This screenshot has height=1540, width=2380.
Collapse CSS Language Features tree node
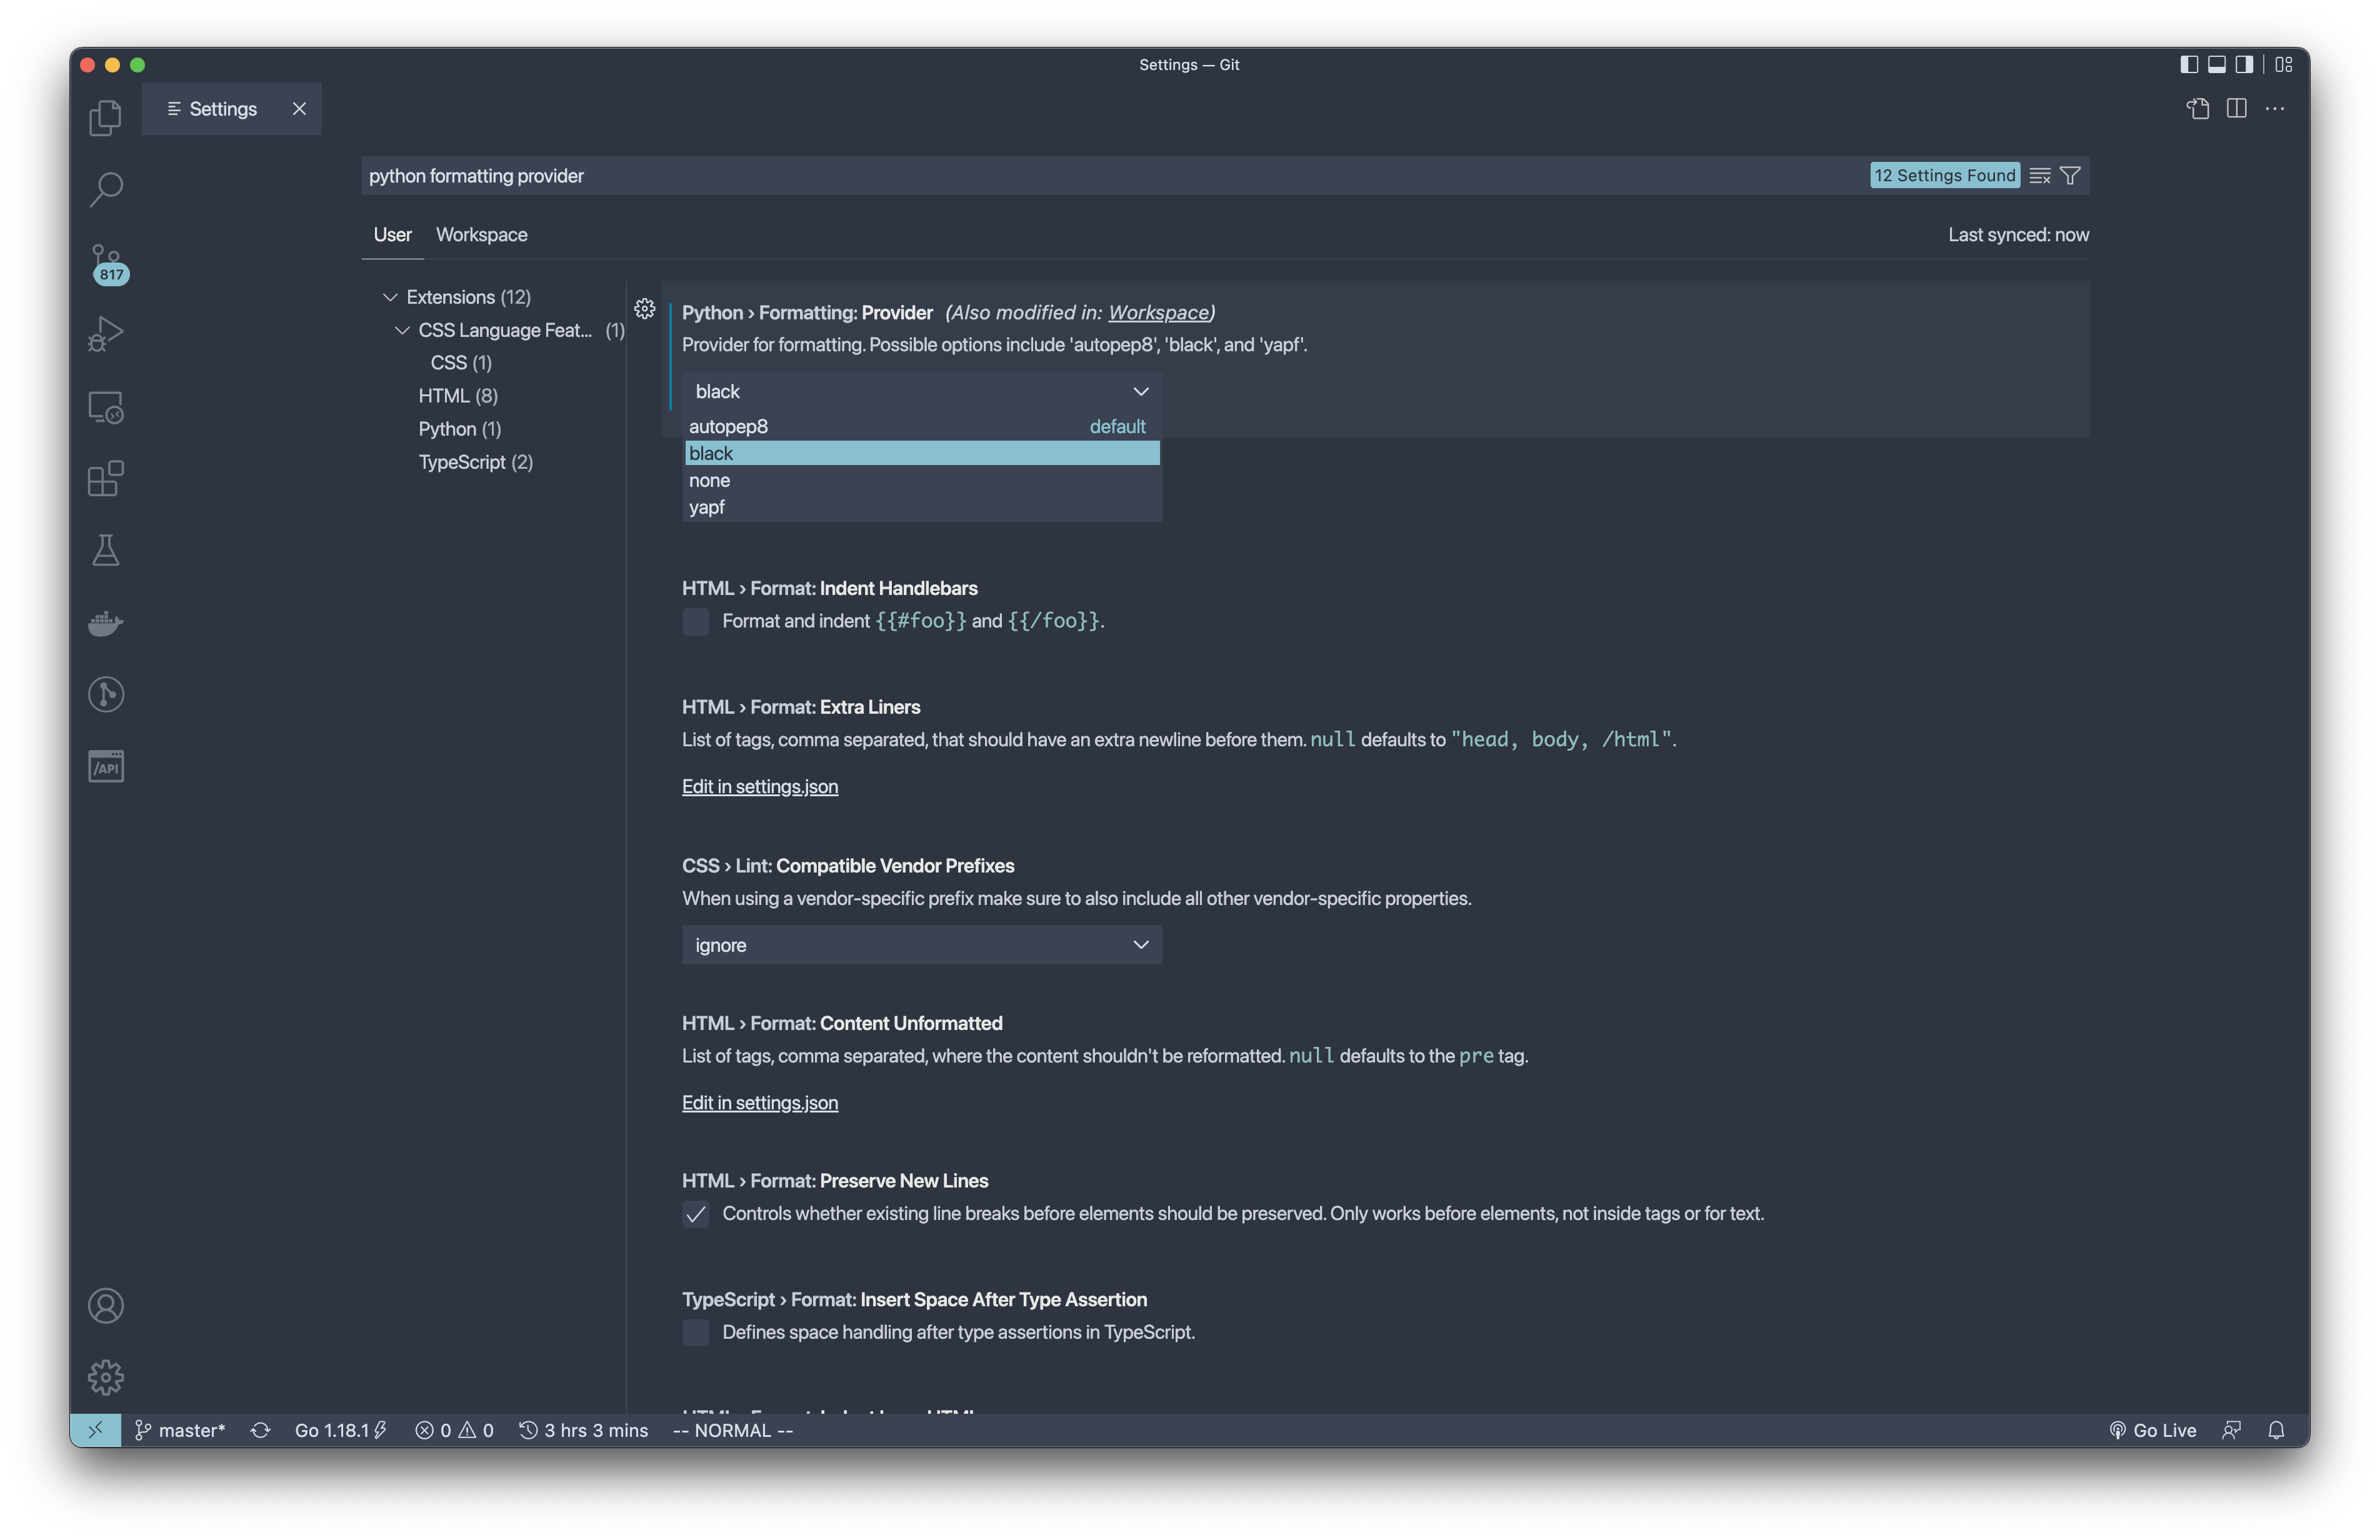pyautogui.click(x=402, y=330)
